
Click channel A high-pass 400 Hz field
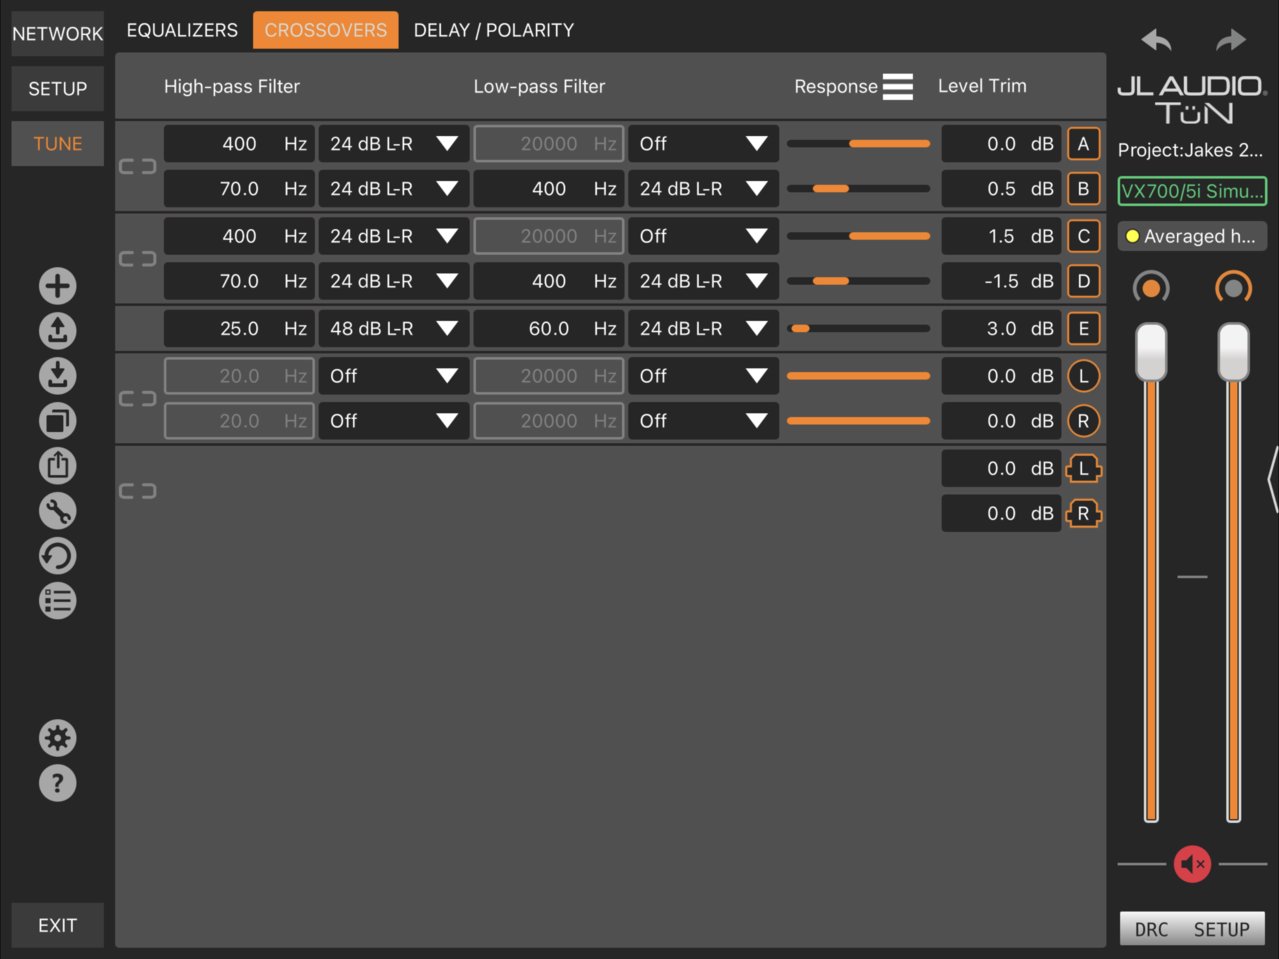(x=239, y=144)
